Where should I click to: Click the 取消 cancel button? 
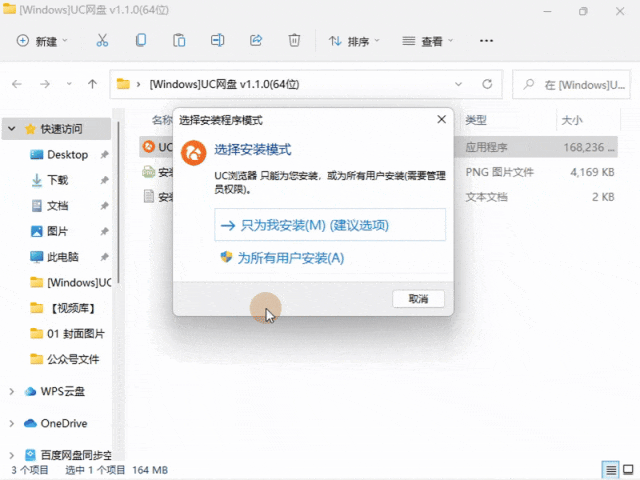coord(418,299)
